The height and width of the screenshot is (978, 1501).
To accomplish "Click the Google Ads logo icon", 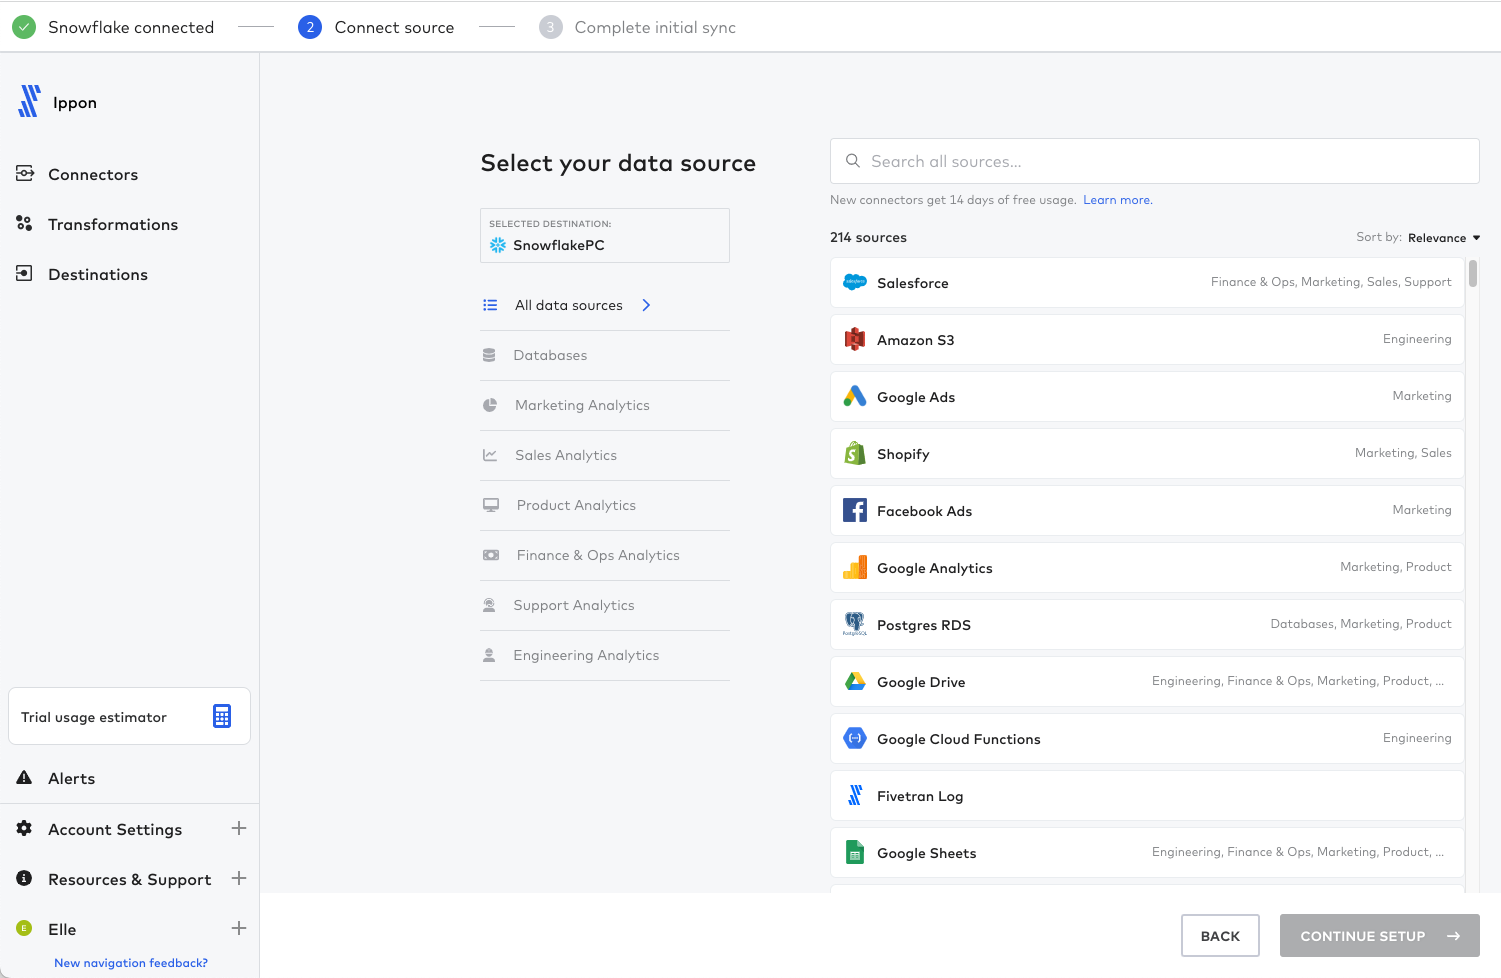I will (855, 396).
